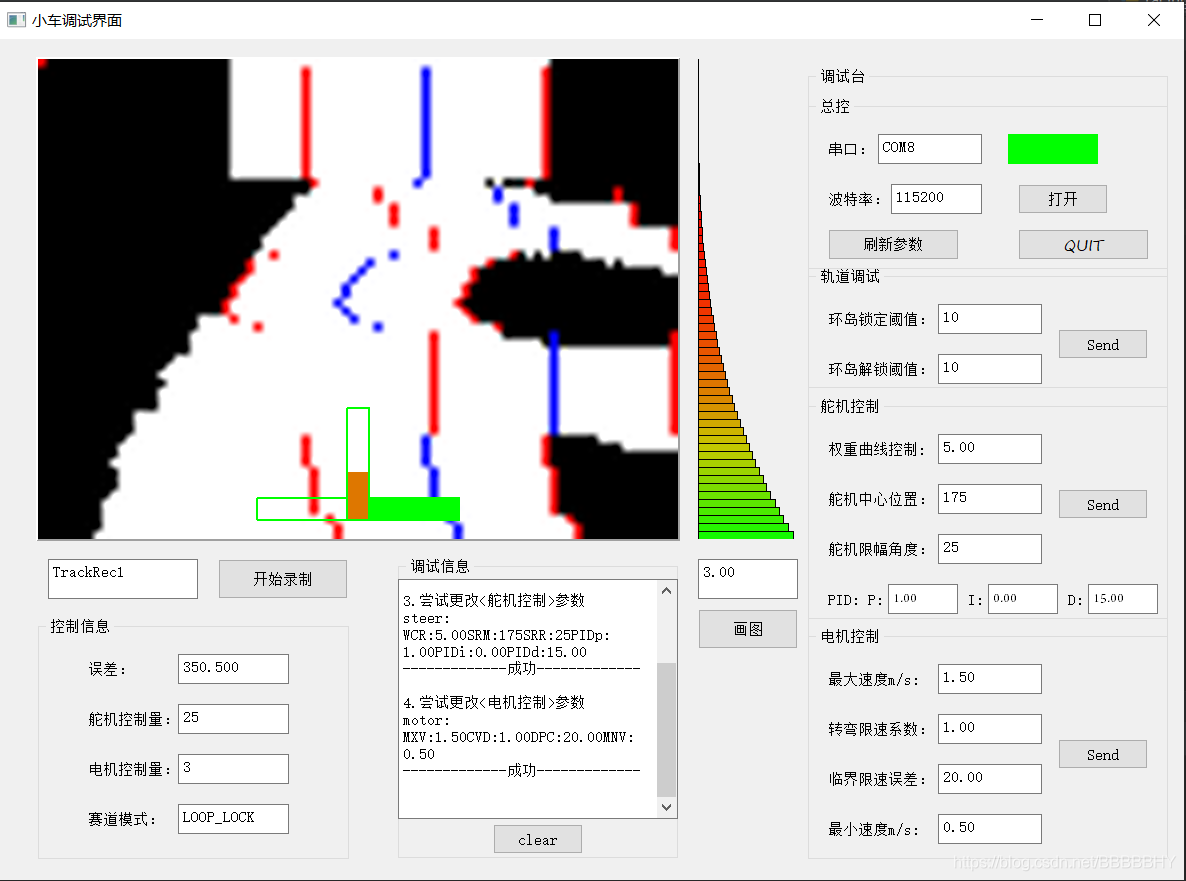The height and width of the screenshot is (881, 1186).
Task: Click the 刷新参数 button
Action: click(893, 244)
